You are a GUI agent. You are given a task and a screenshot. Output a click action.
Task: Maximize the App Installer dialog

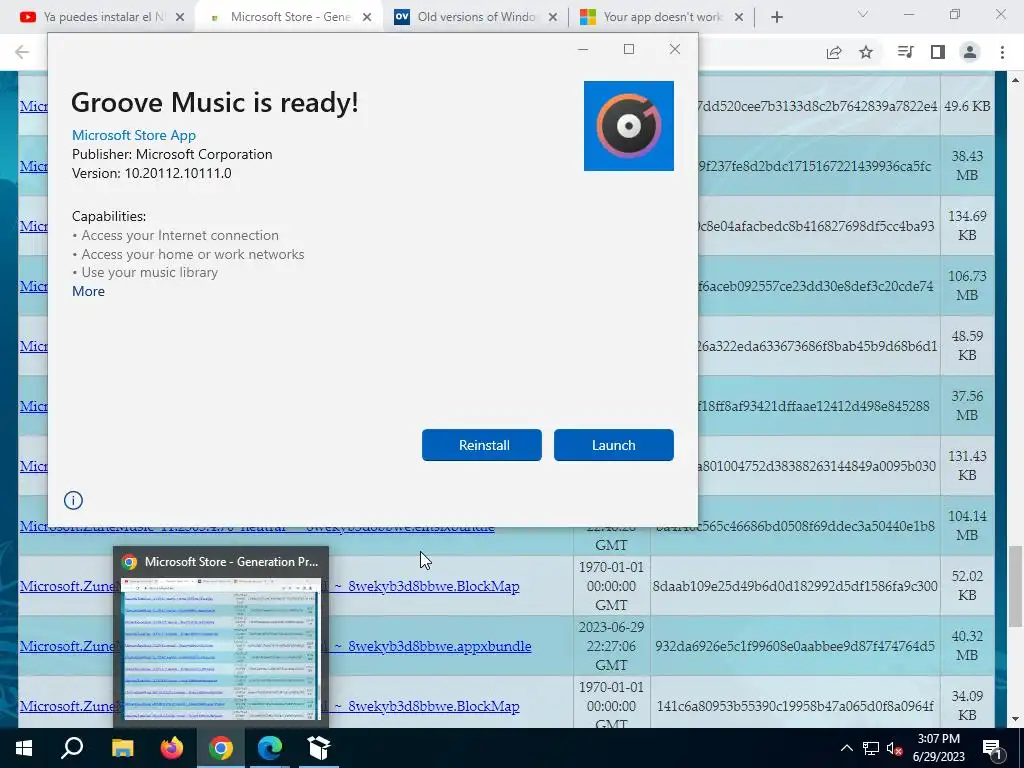(x=629, y=49)
